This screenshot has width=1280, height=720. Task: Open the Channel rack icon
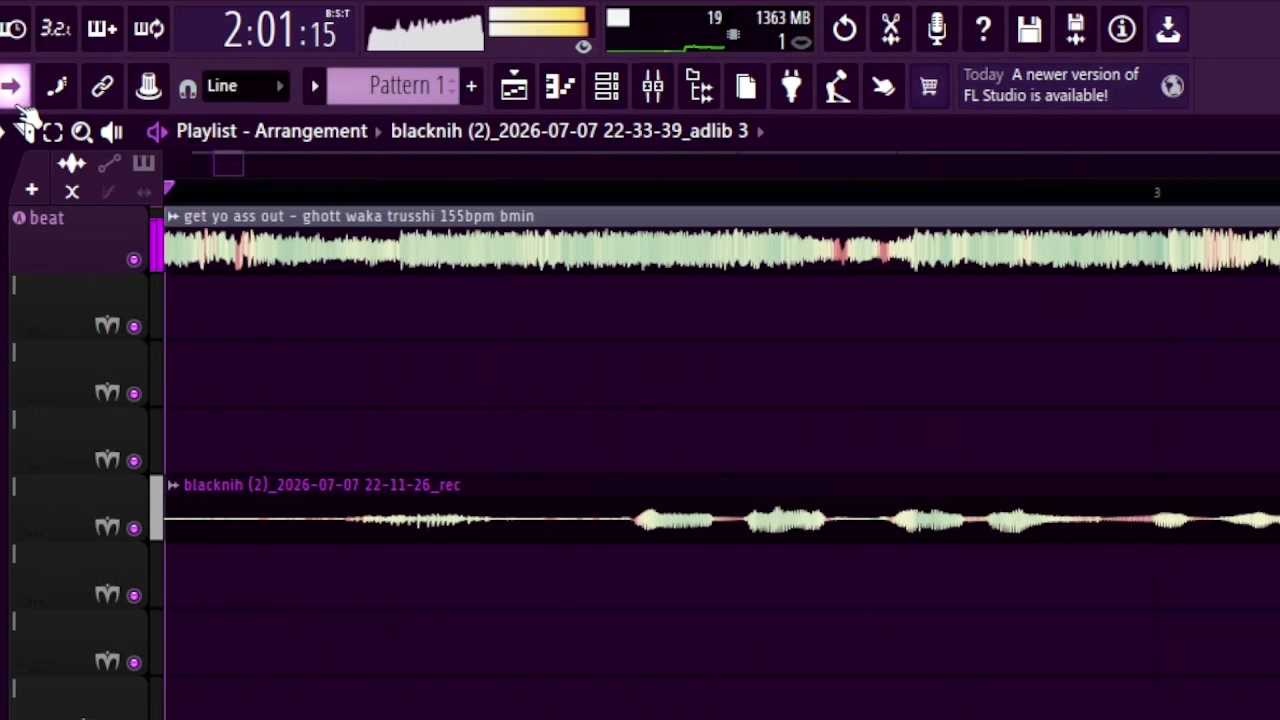pyautogui.click(x=606, y=87)
